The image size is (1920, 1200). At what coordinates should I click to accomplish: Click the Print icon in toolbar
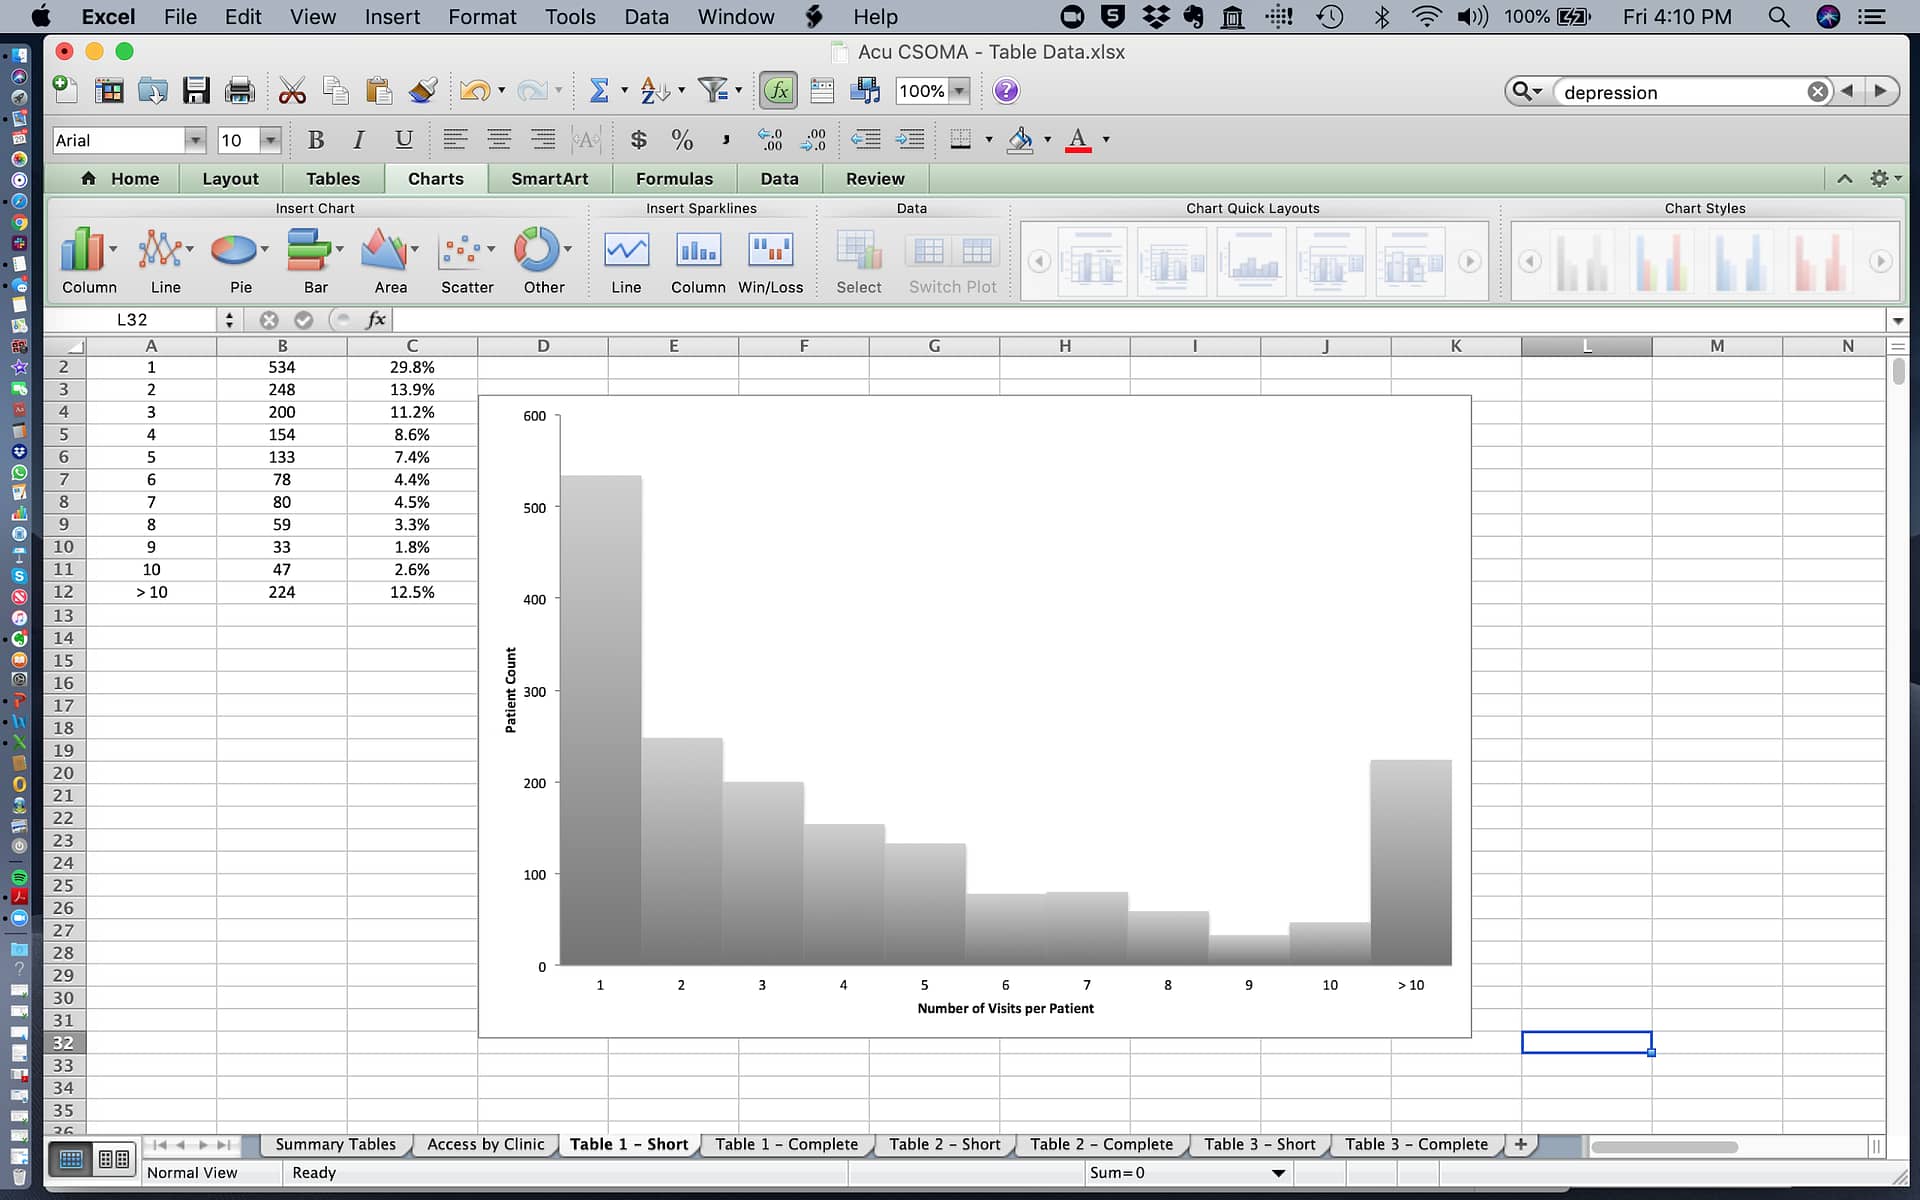point(240,91)
